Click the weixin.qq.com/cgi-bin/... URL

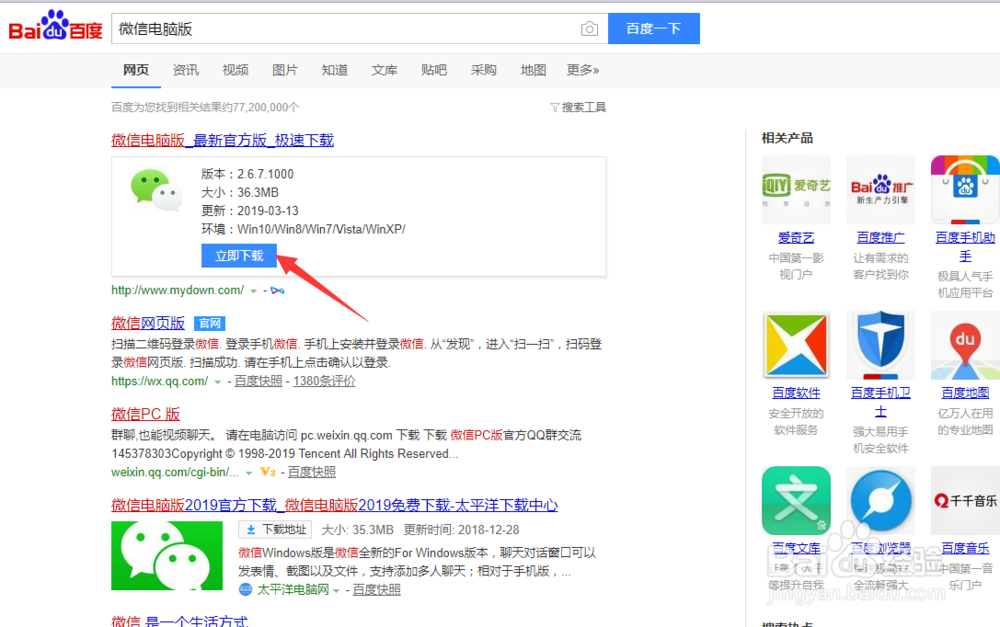coord(175,472)
